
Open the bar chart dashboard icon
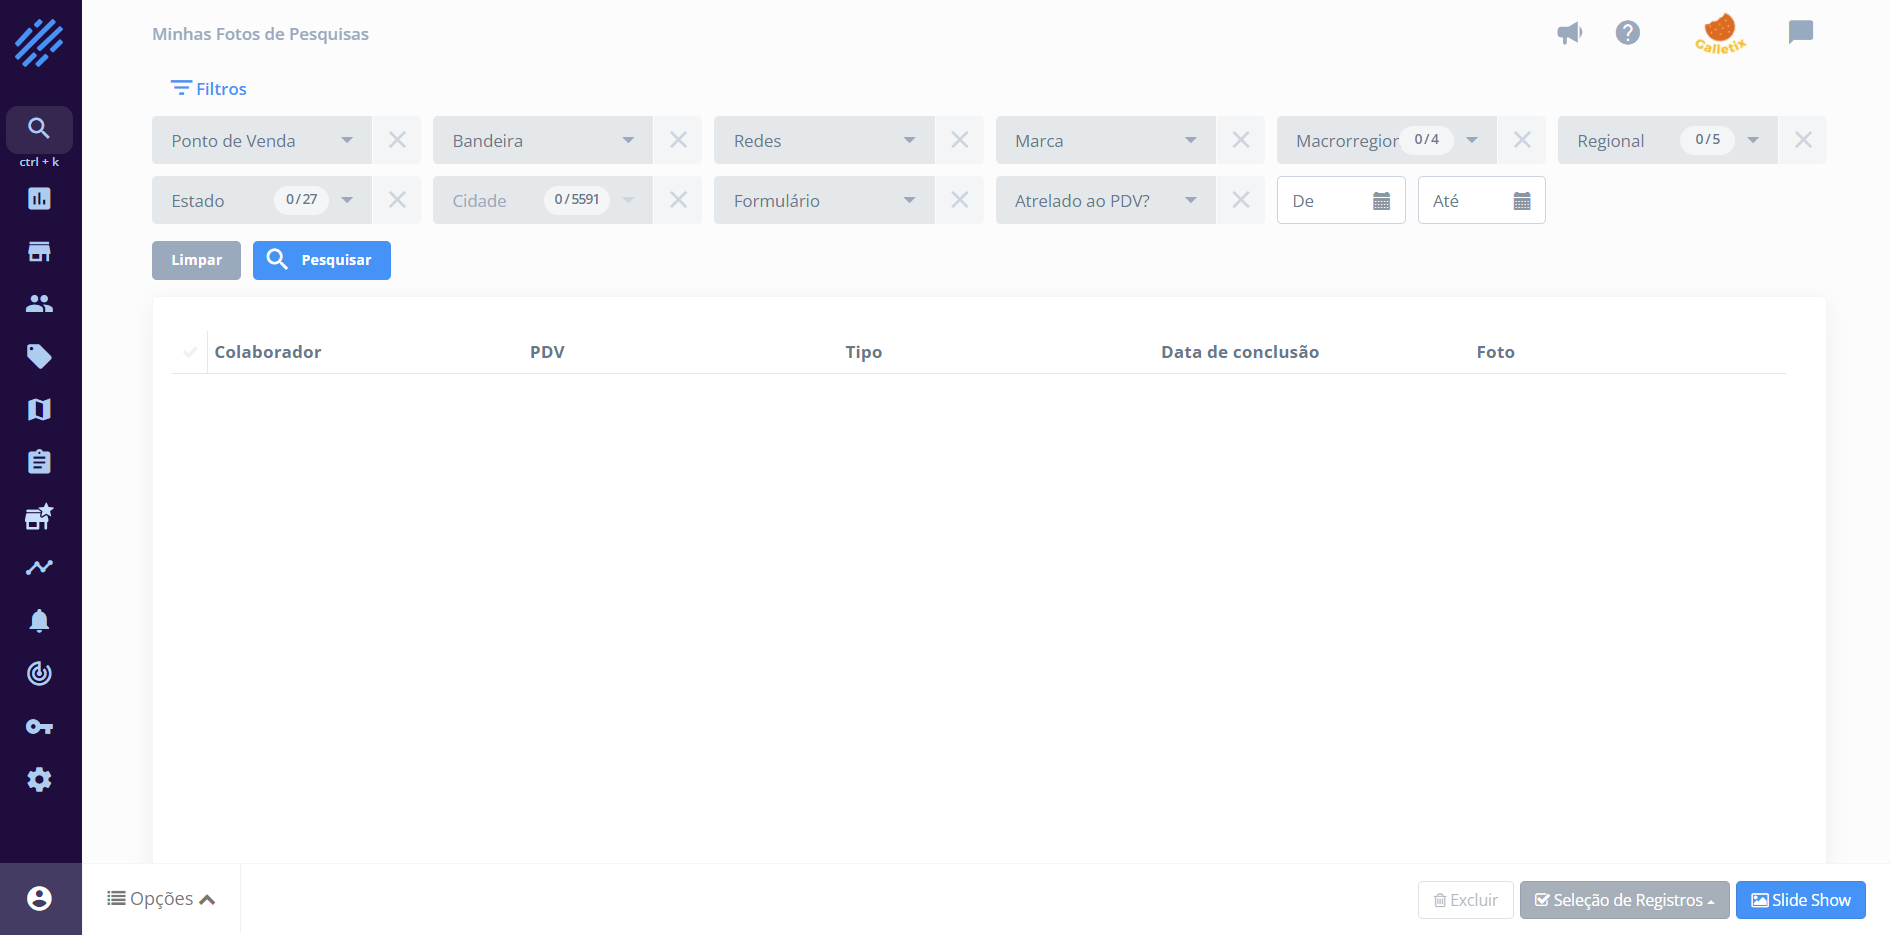click(x=39, y=199)
